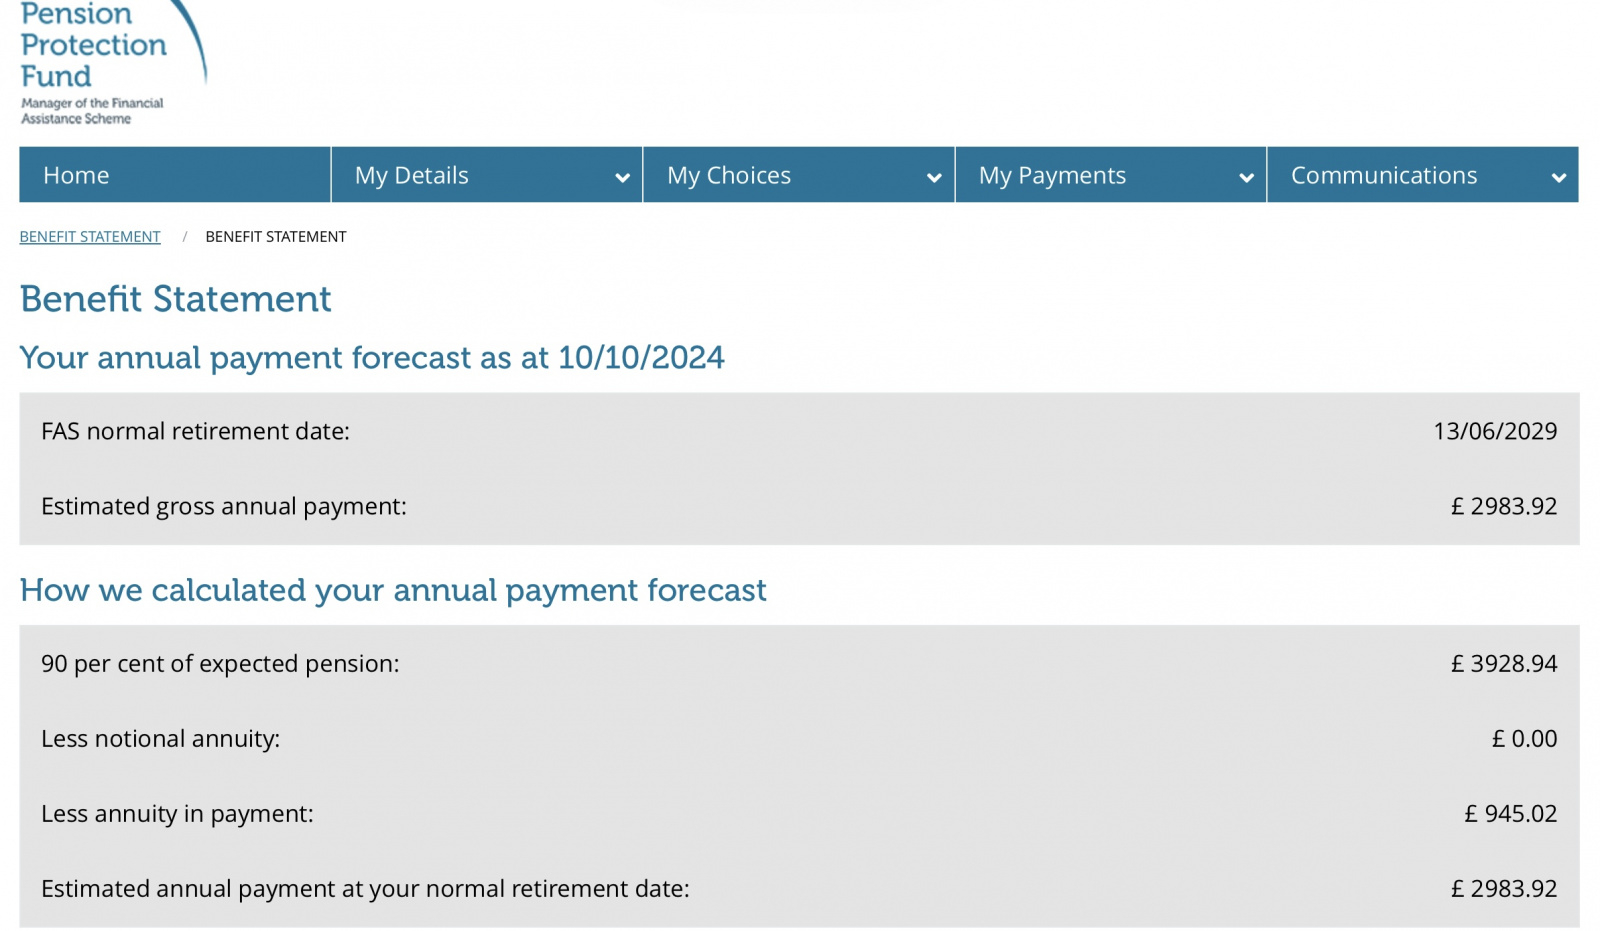Select the My Details menu label
Image resolution: width=1600 pixels, height=931 pixels.
click(411, 175)
